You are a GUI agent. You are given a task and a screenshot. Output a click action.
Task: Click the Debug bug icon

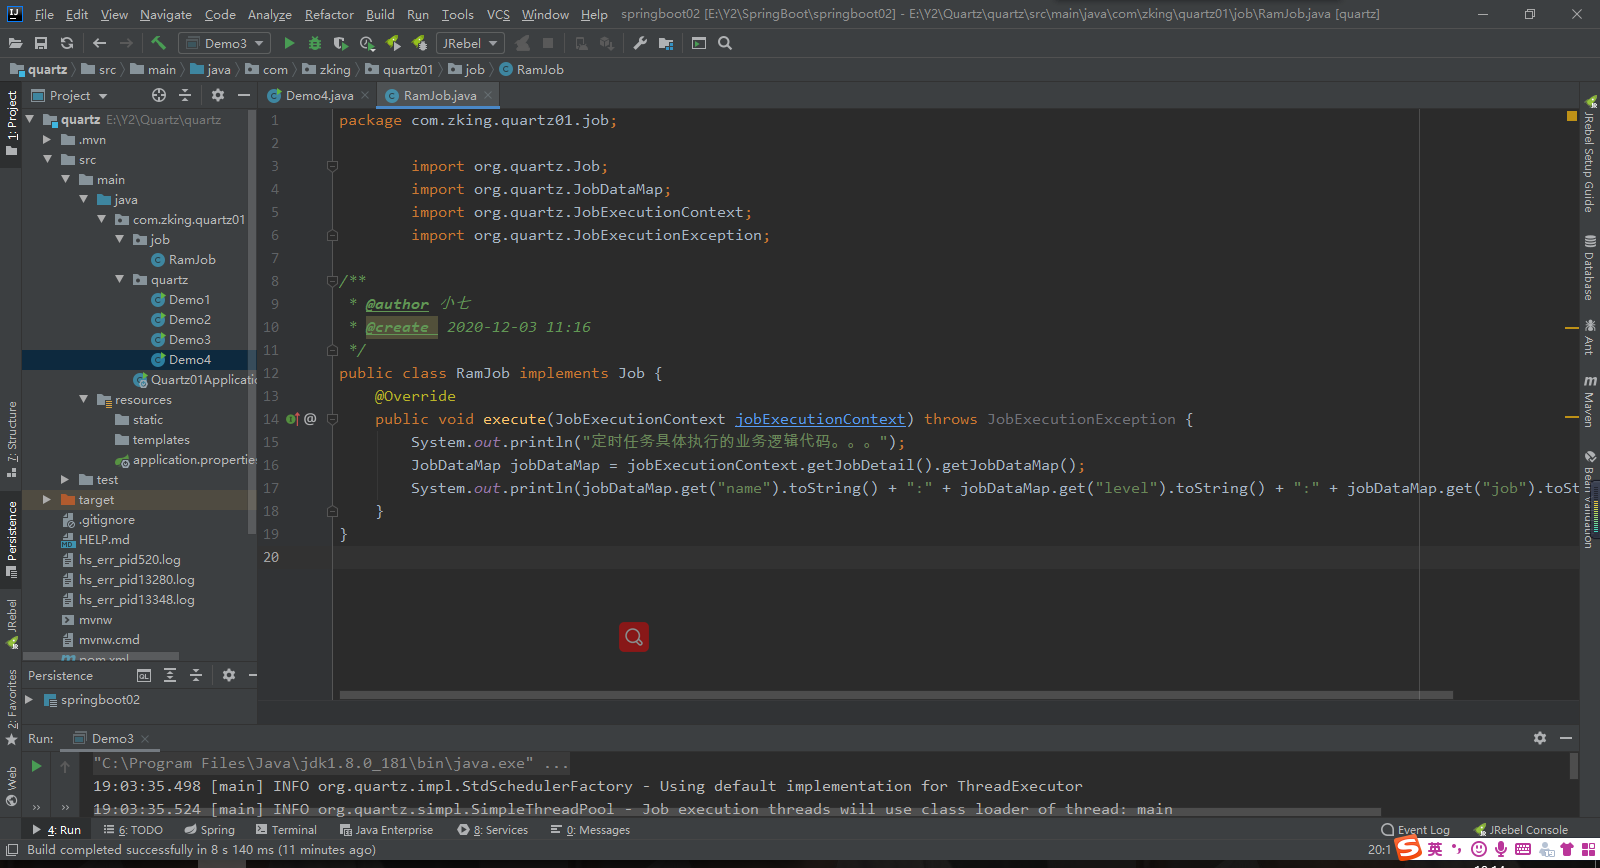point(315,43)
